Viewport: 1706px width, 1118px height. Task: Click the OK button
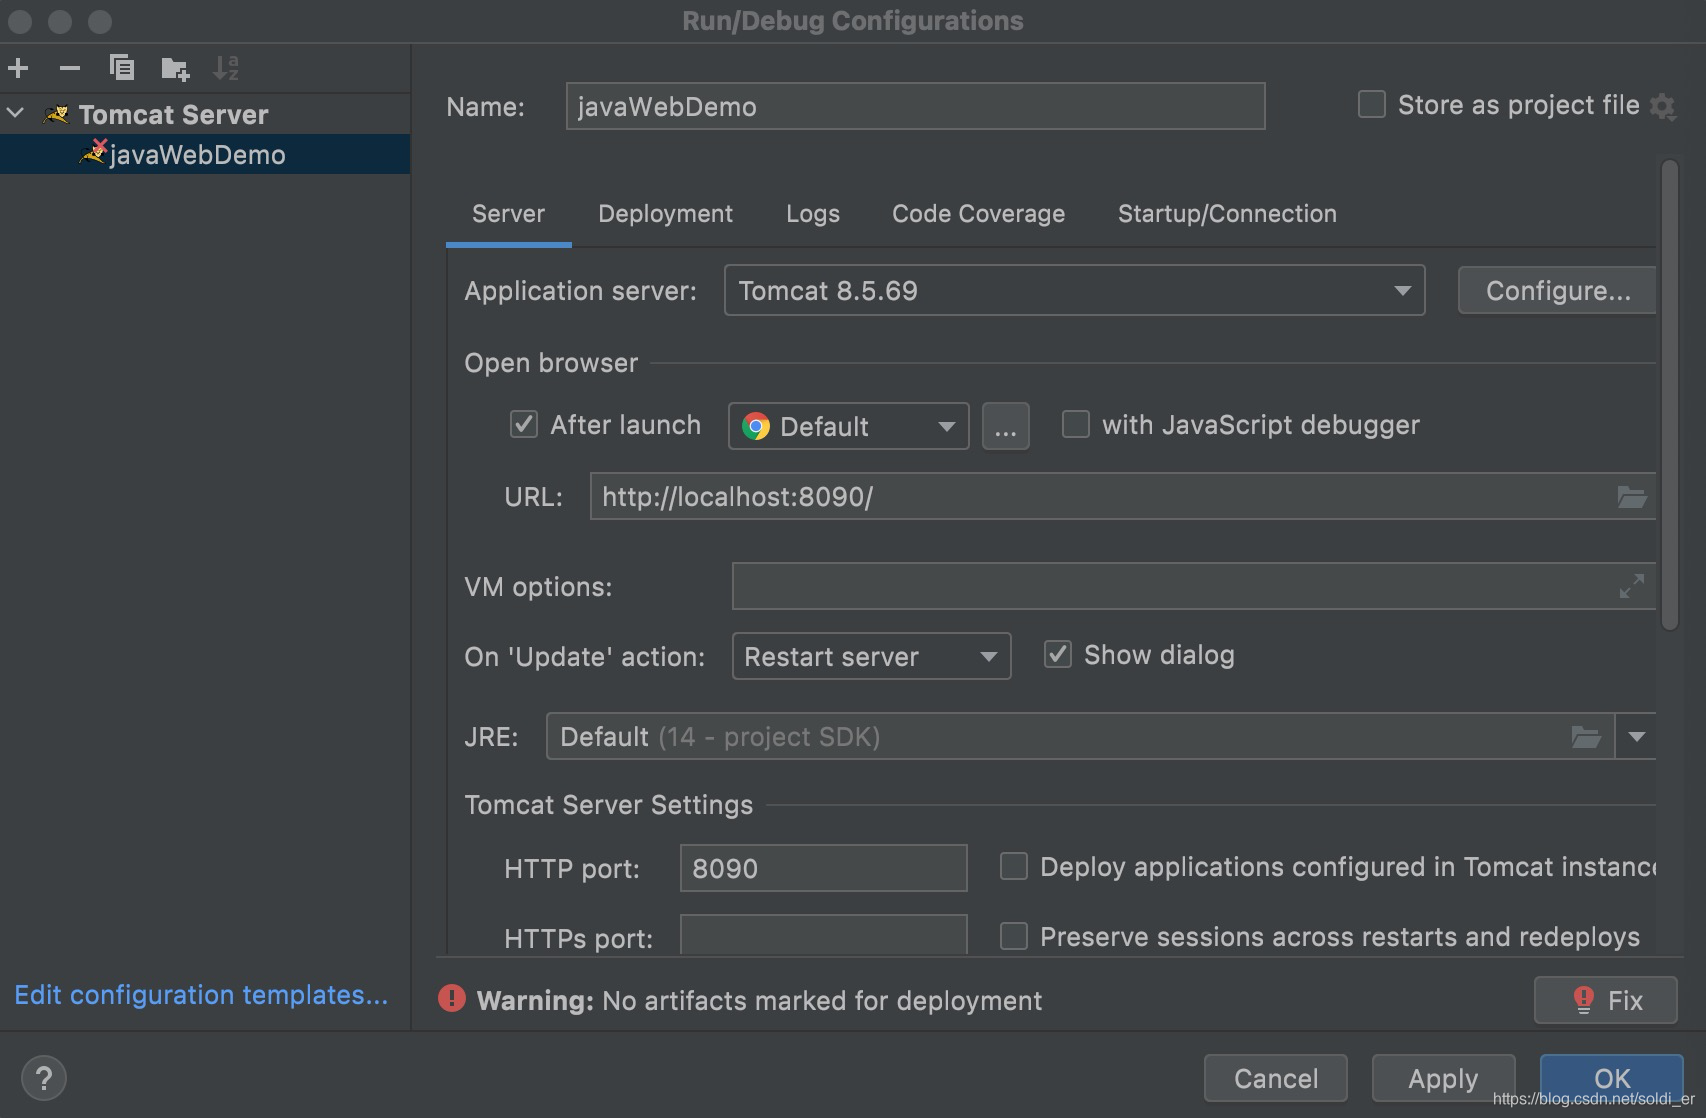(1611, 1078)
